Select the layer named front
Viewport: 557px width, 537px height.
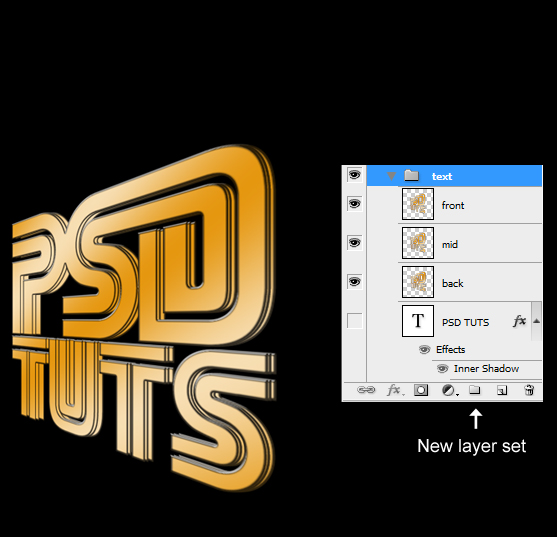click(x=453, y=205)
